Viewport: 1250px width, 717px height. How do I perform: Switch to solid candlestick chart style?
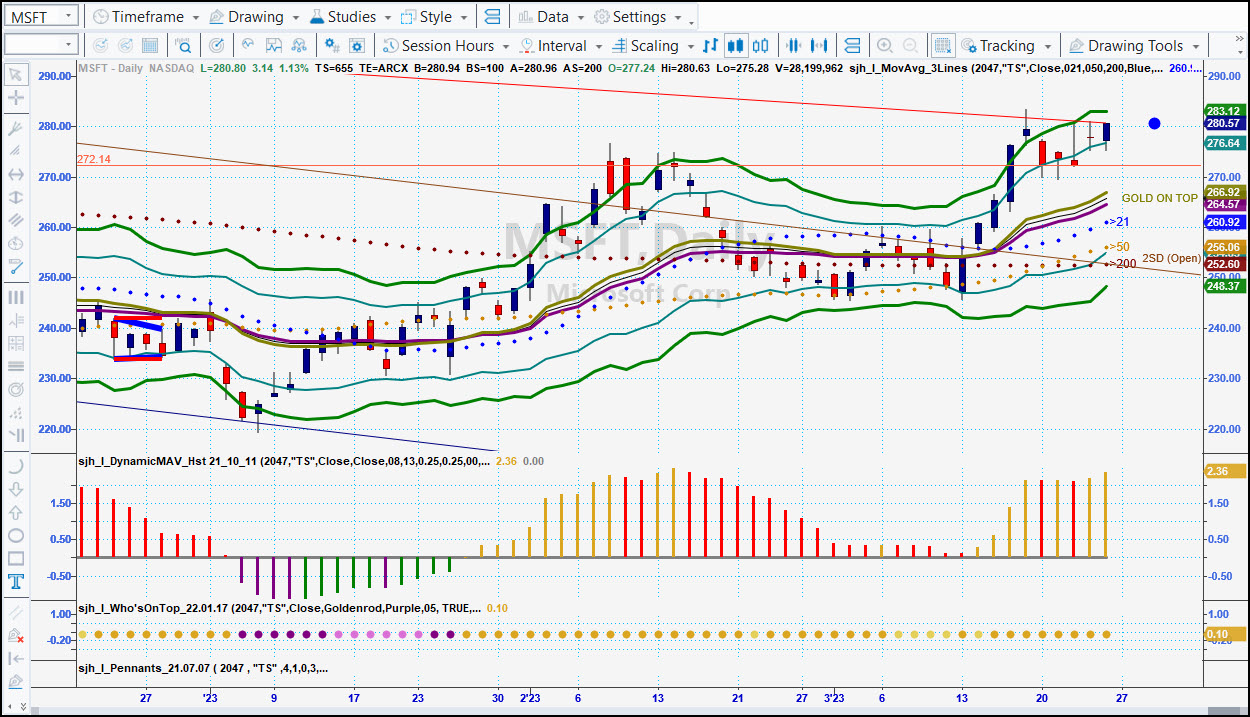pyautogui.click(x=736, y=46)
